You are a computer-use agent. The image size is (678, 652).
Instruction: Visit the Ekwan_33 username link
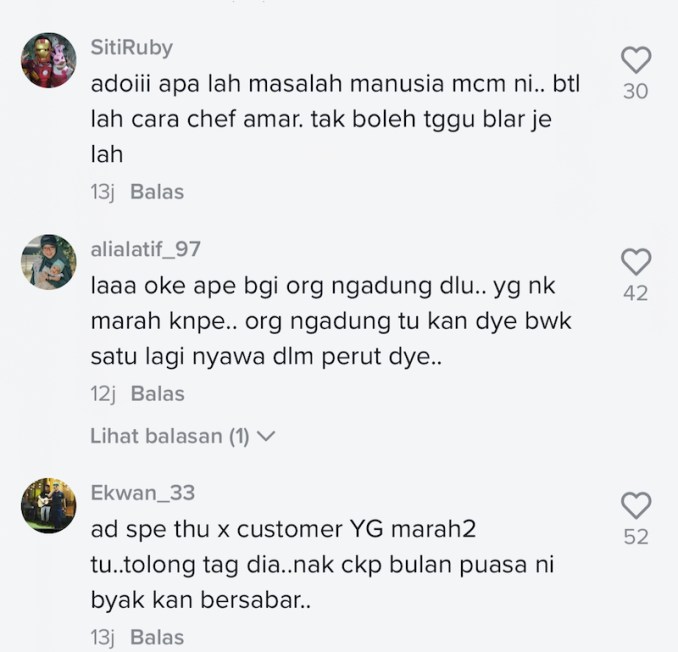pos(143,493)
